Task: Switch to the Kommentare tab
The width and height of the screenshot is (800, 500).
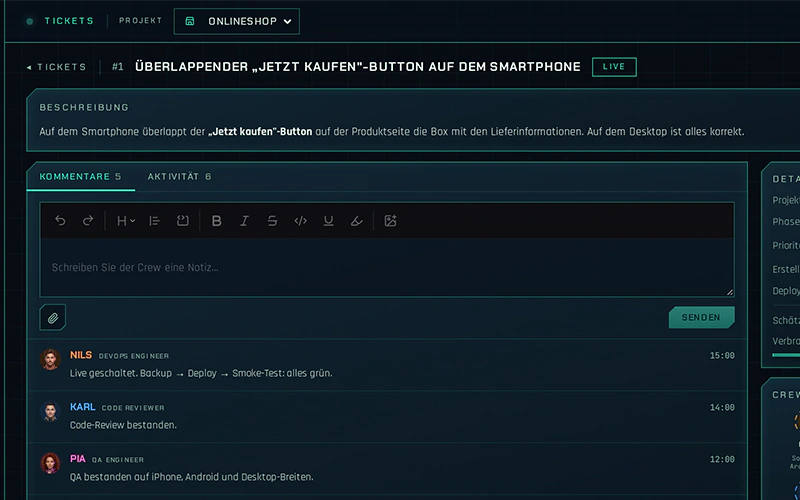Action: [81, 177]
